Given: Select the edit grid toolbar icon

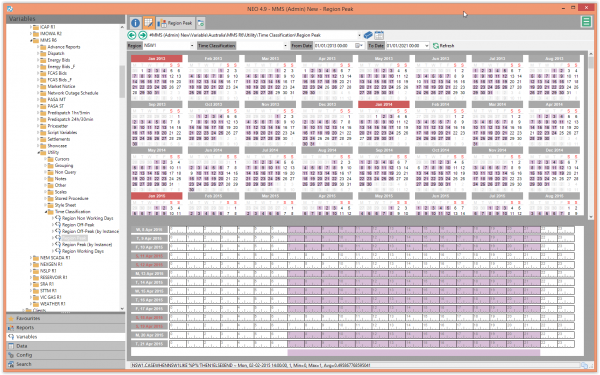Looking at the screenshot, I should coord(149,23).
